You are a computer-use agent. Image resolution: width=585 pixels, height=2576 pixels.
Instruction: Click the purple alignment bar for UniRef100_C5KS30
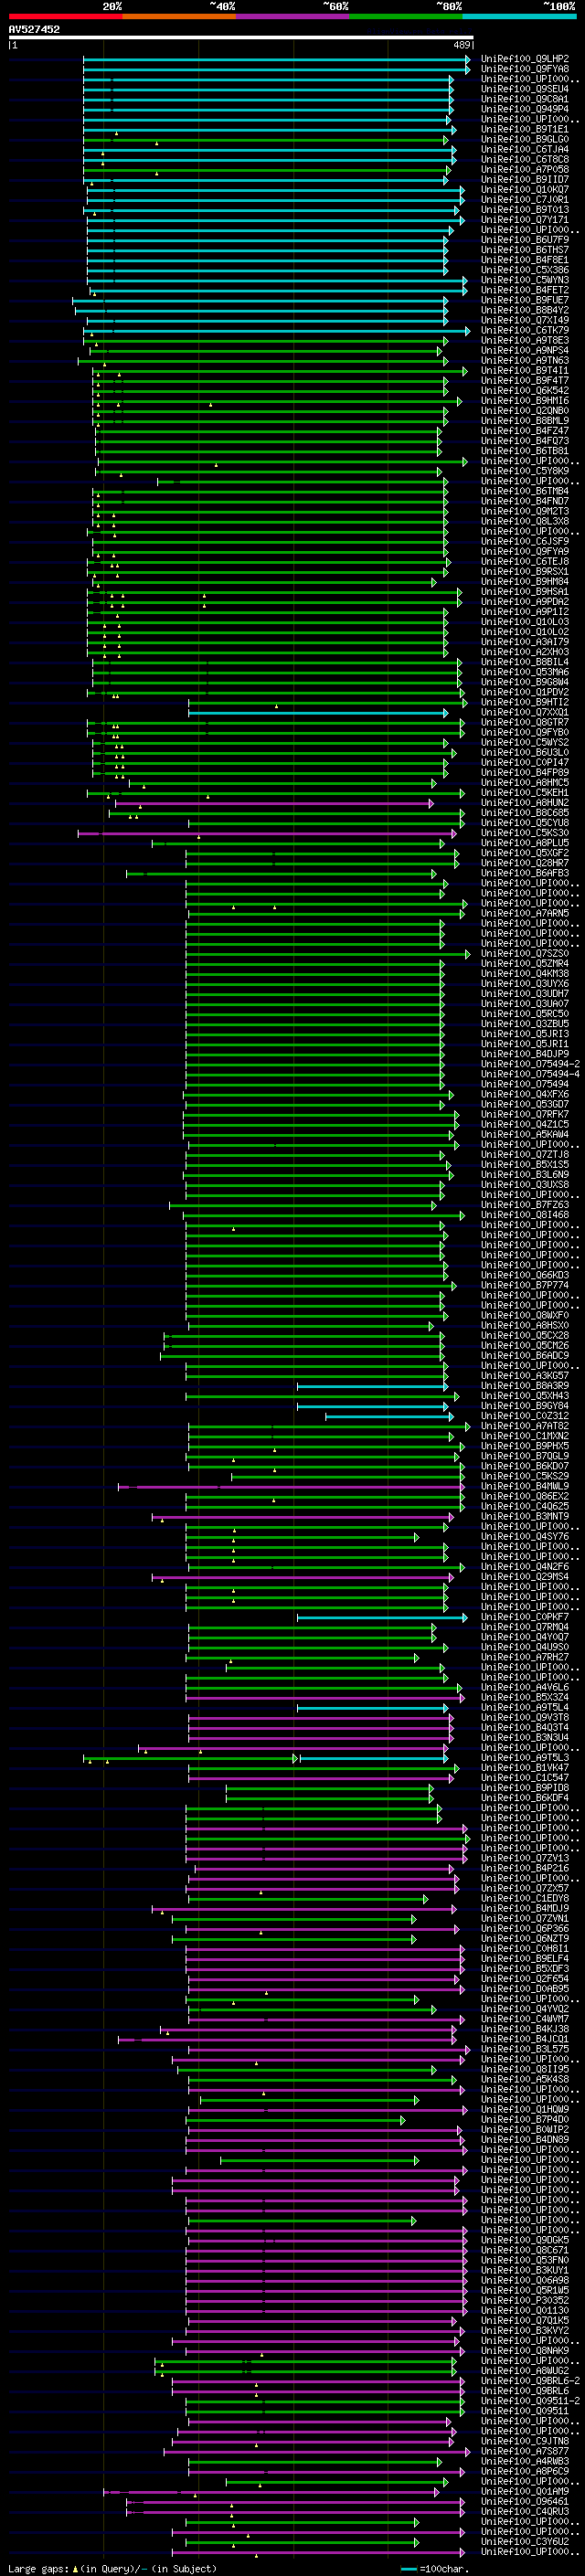[x=268, y=833]
